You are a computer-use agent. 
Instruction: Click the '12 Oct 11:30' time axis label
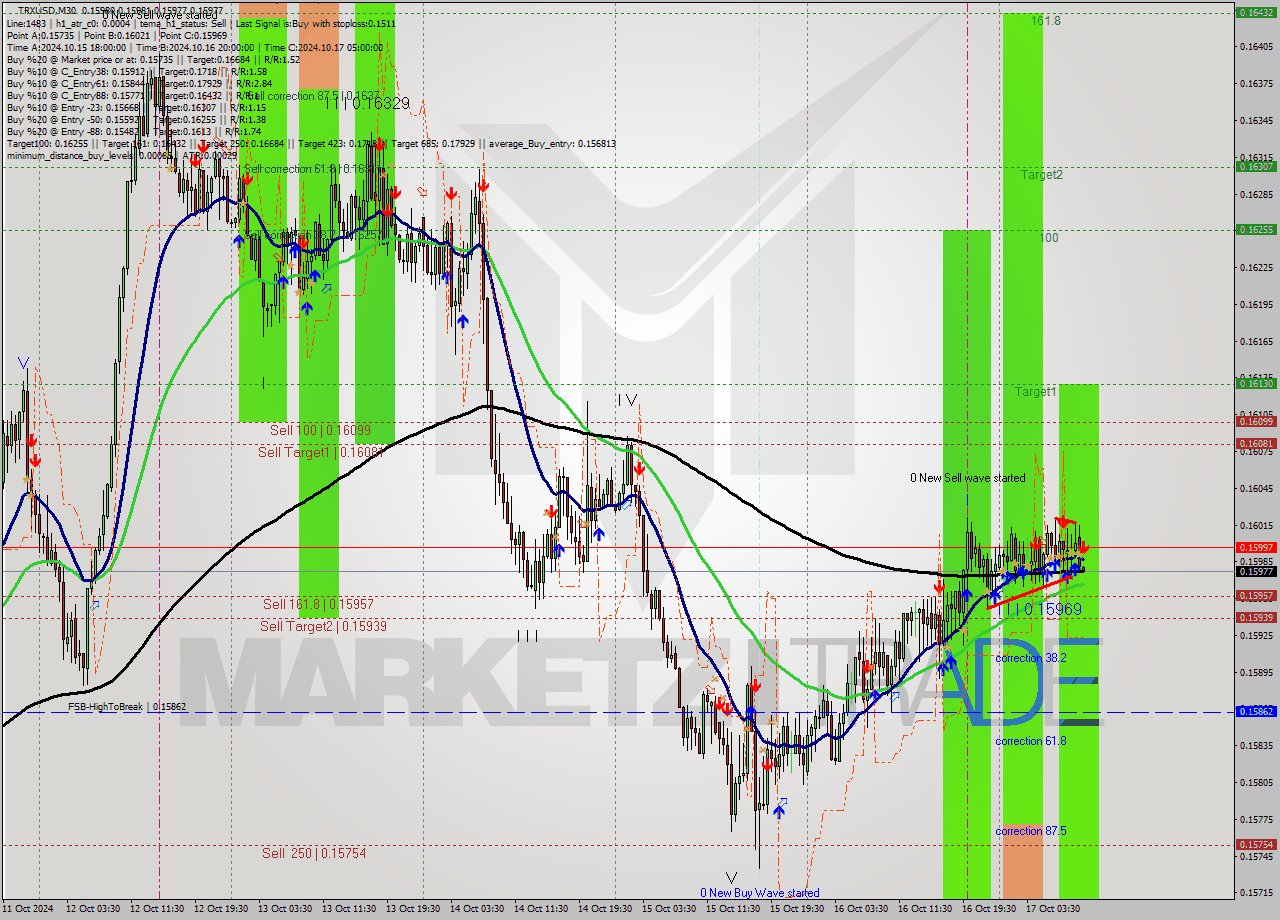tap(157, 909)
